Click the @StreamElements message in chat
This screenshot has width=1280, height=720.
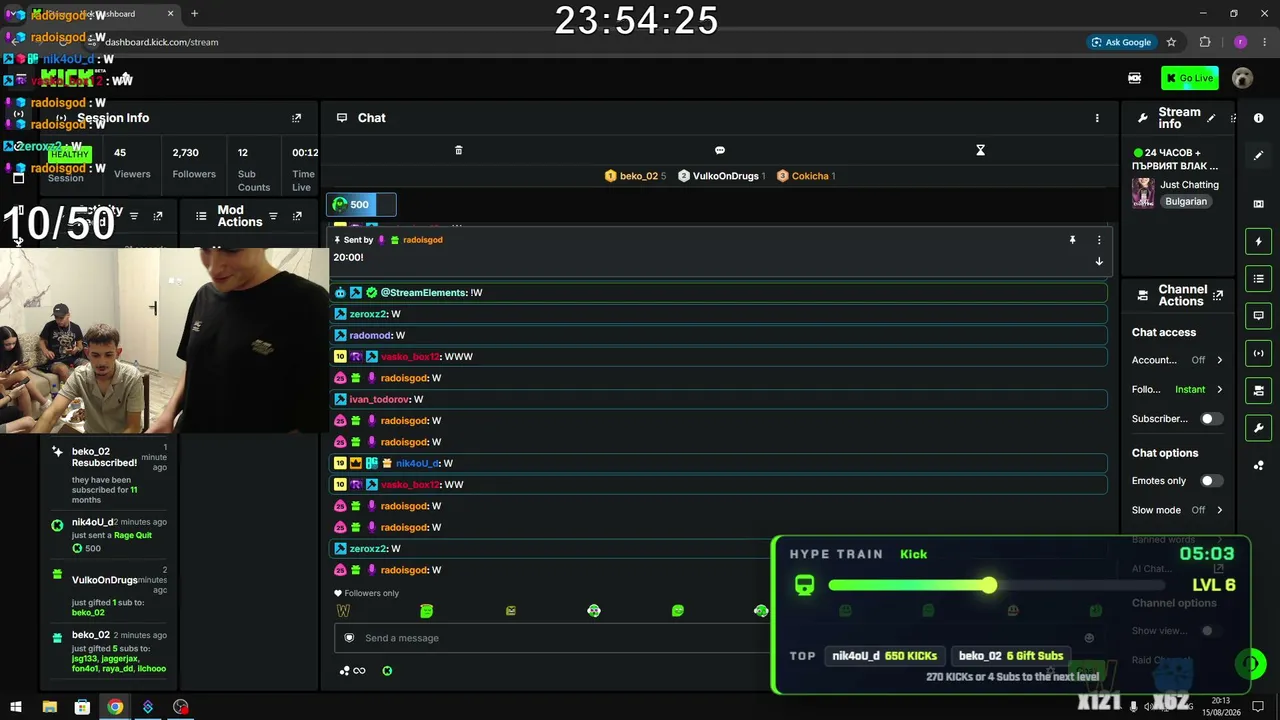pos(718,293)
